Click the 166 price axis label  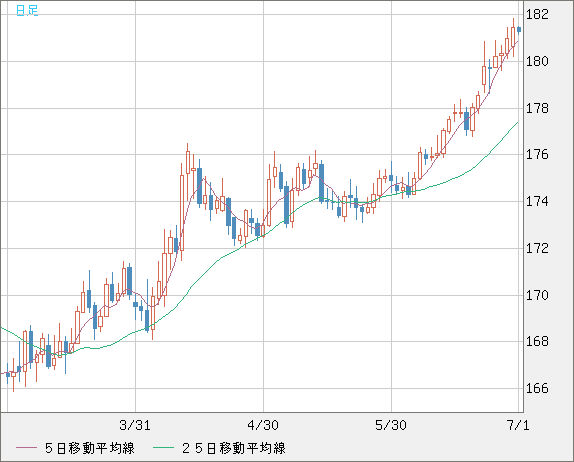pos(537,388)
